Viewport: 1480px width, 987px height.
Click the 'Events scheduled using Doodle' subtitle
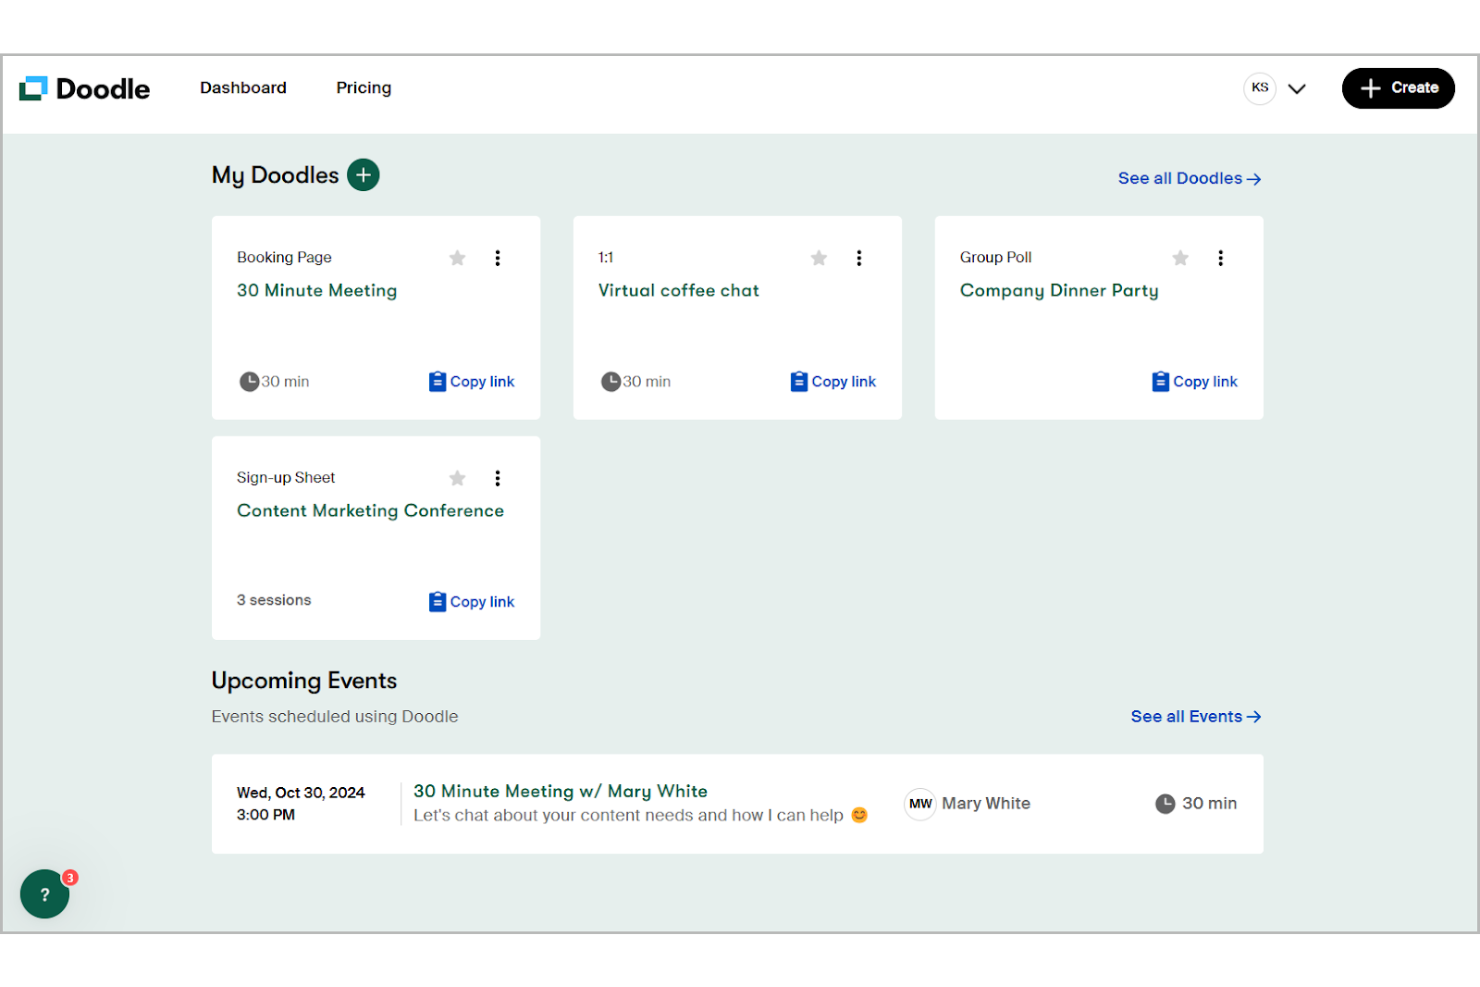(335, 716)
